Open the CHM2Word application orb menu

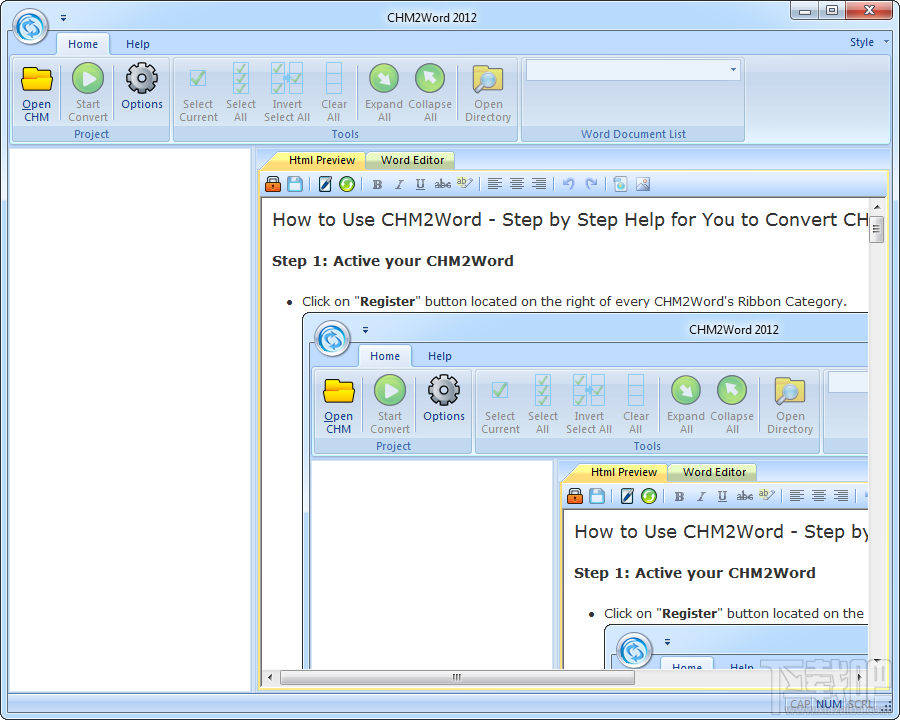pyautogui.click(x=30, y=26)
